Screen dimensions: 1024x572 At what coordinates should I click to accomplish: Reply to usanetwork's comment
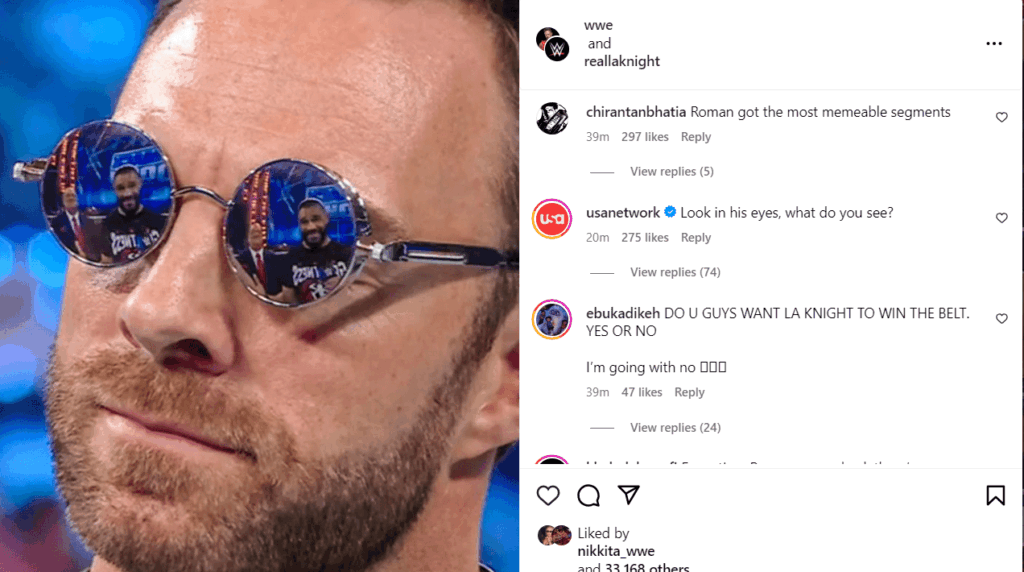pos(696,238)
